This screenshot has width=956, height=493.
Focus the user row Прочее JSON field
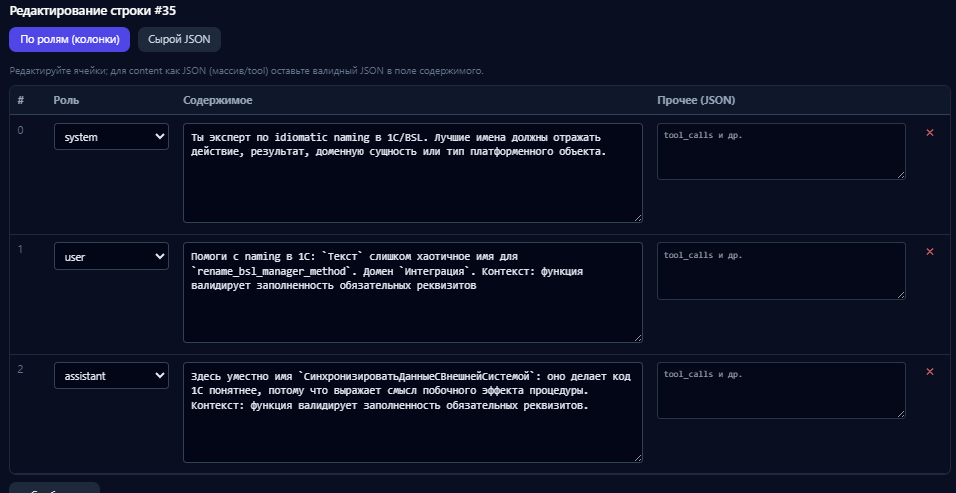point(781,271)
